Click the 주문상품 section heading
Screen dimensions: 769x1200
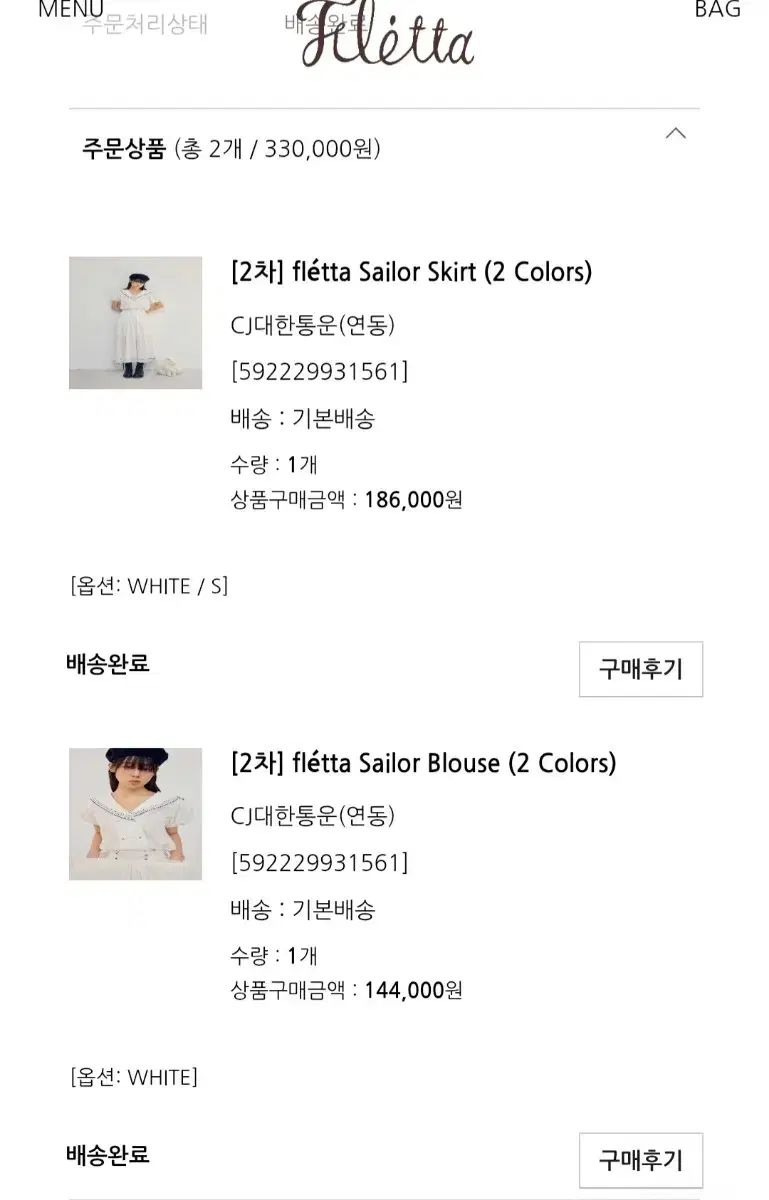(124, 149)
